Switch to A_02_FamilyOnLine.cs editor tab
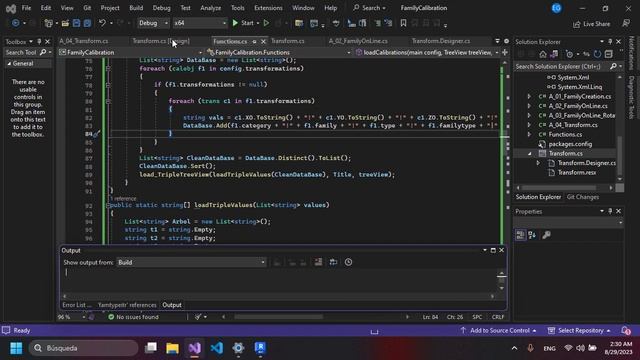The width and height of the screenshot is (640, 360). click(358, 41)
